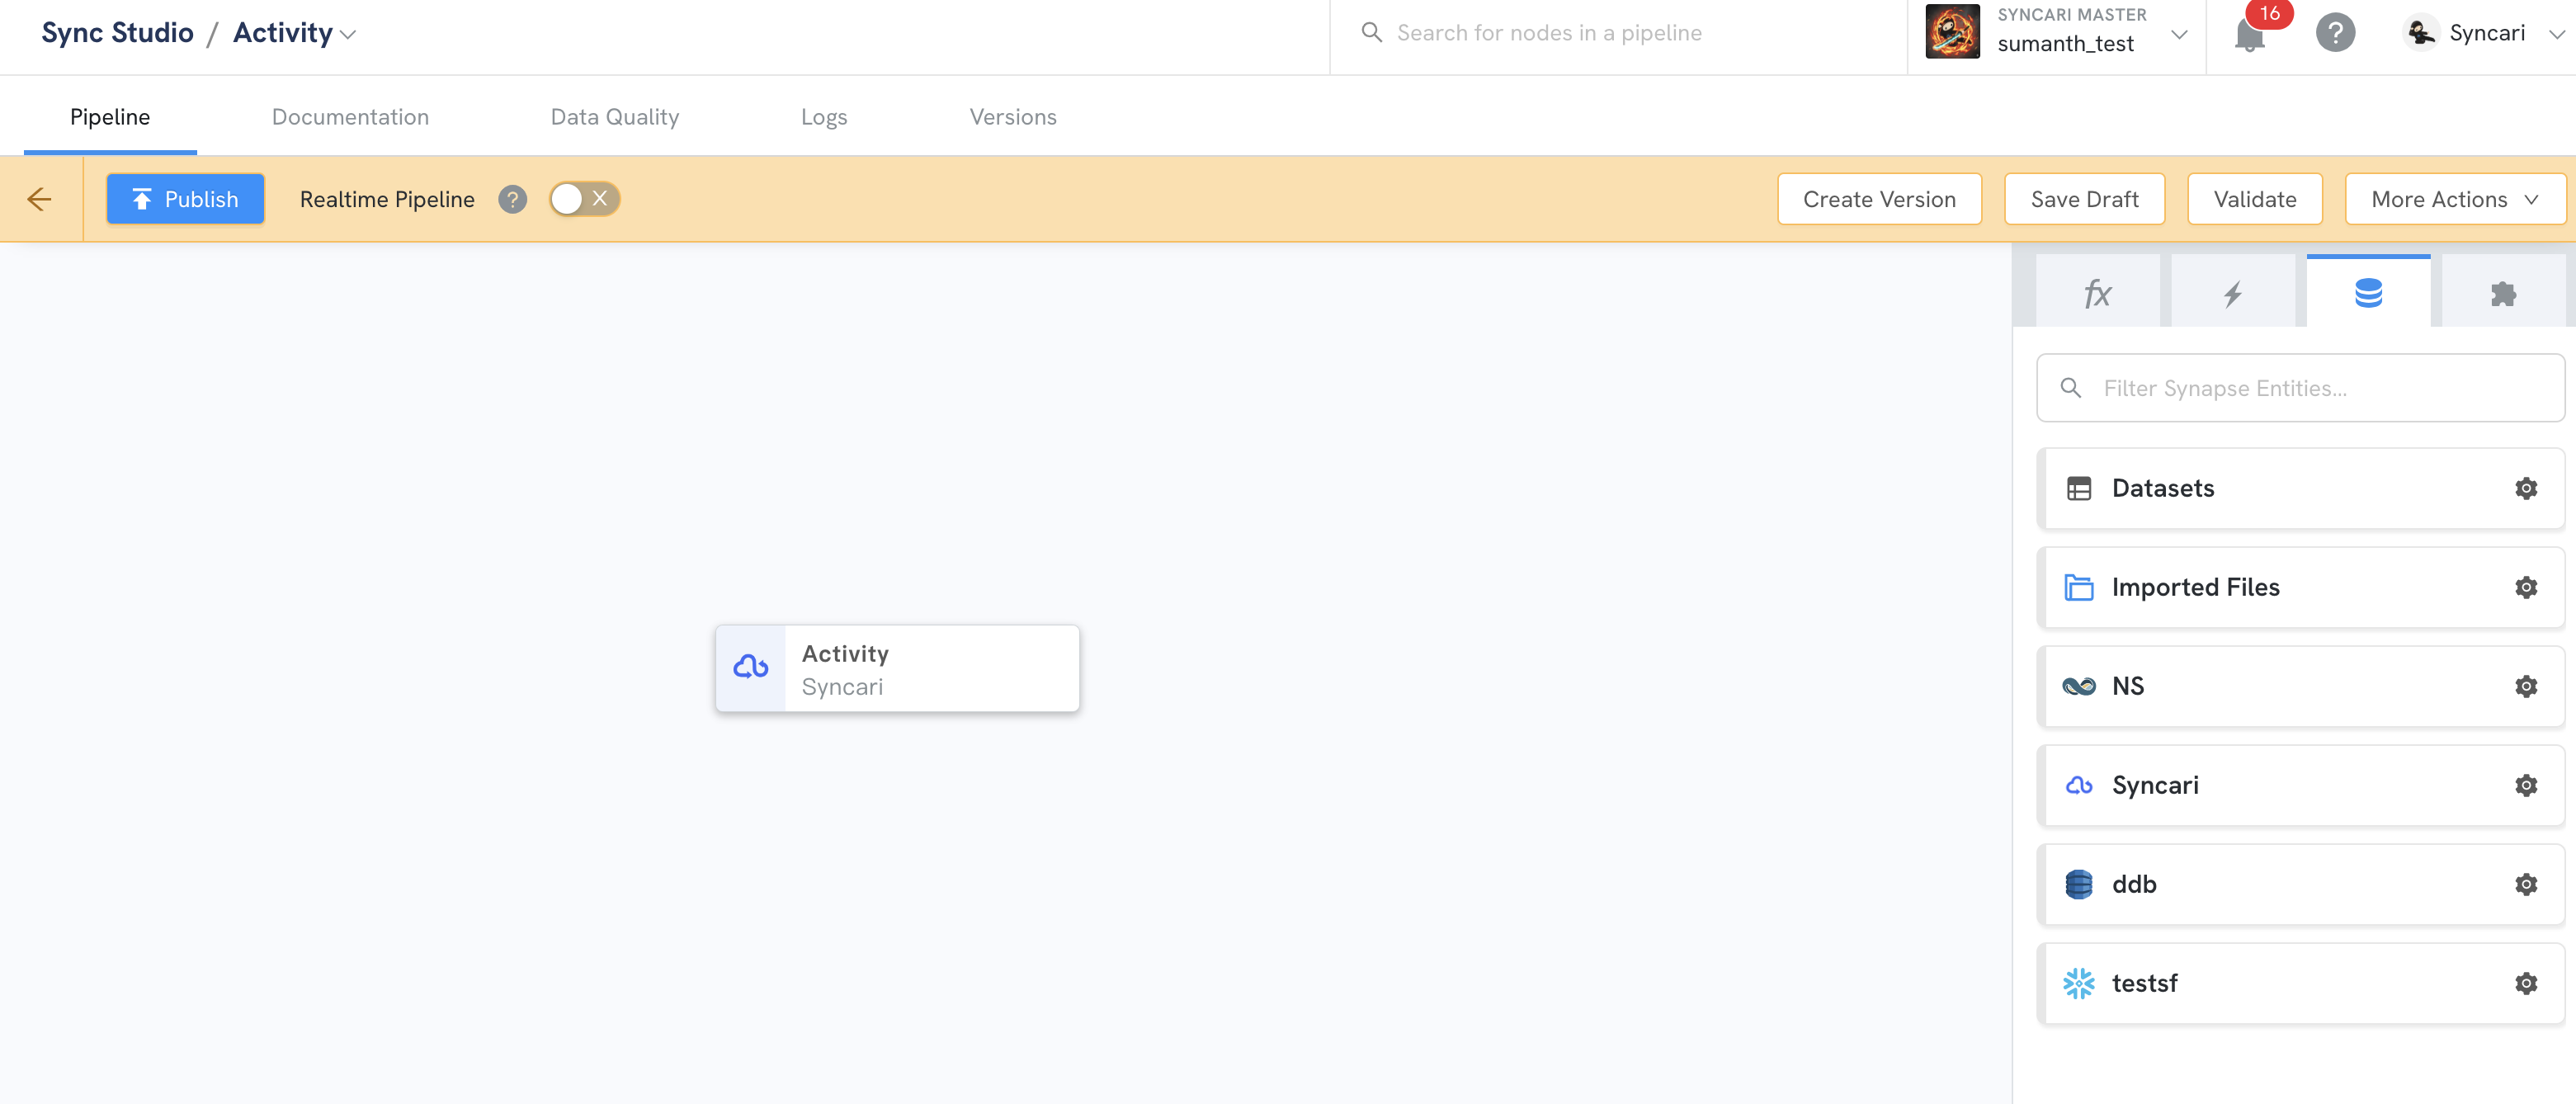Image resolution: width=2576 pixels, height=1104 pixels.
Task: Click the ddb database icon
Action: point(2078,884)
